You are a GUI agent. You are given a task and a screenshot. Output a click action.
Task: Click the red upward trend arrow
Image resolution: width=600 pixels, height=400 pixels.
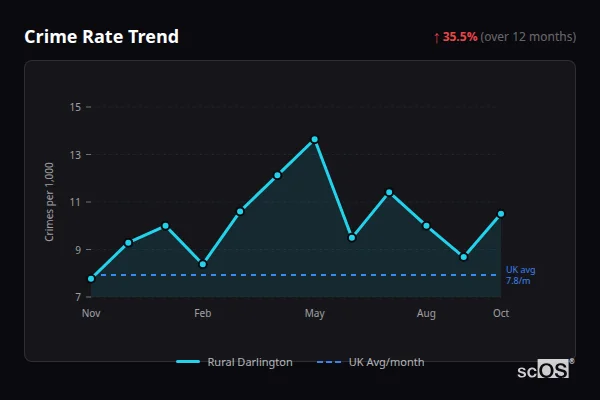click(436, 37)
